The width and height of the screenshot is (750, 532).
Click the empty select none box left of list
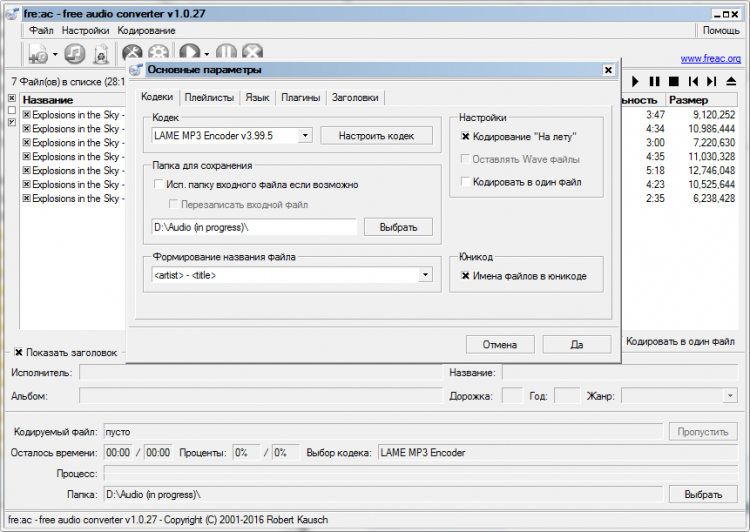[12, 110]
